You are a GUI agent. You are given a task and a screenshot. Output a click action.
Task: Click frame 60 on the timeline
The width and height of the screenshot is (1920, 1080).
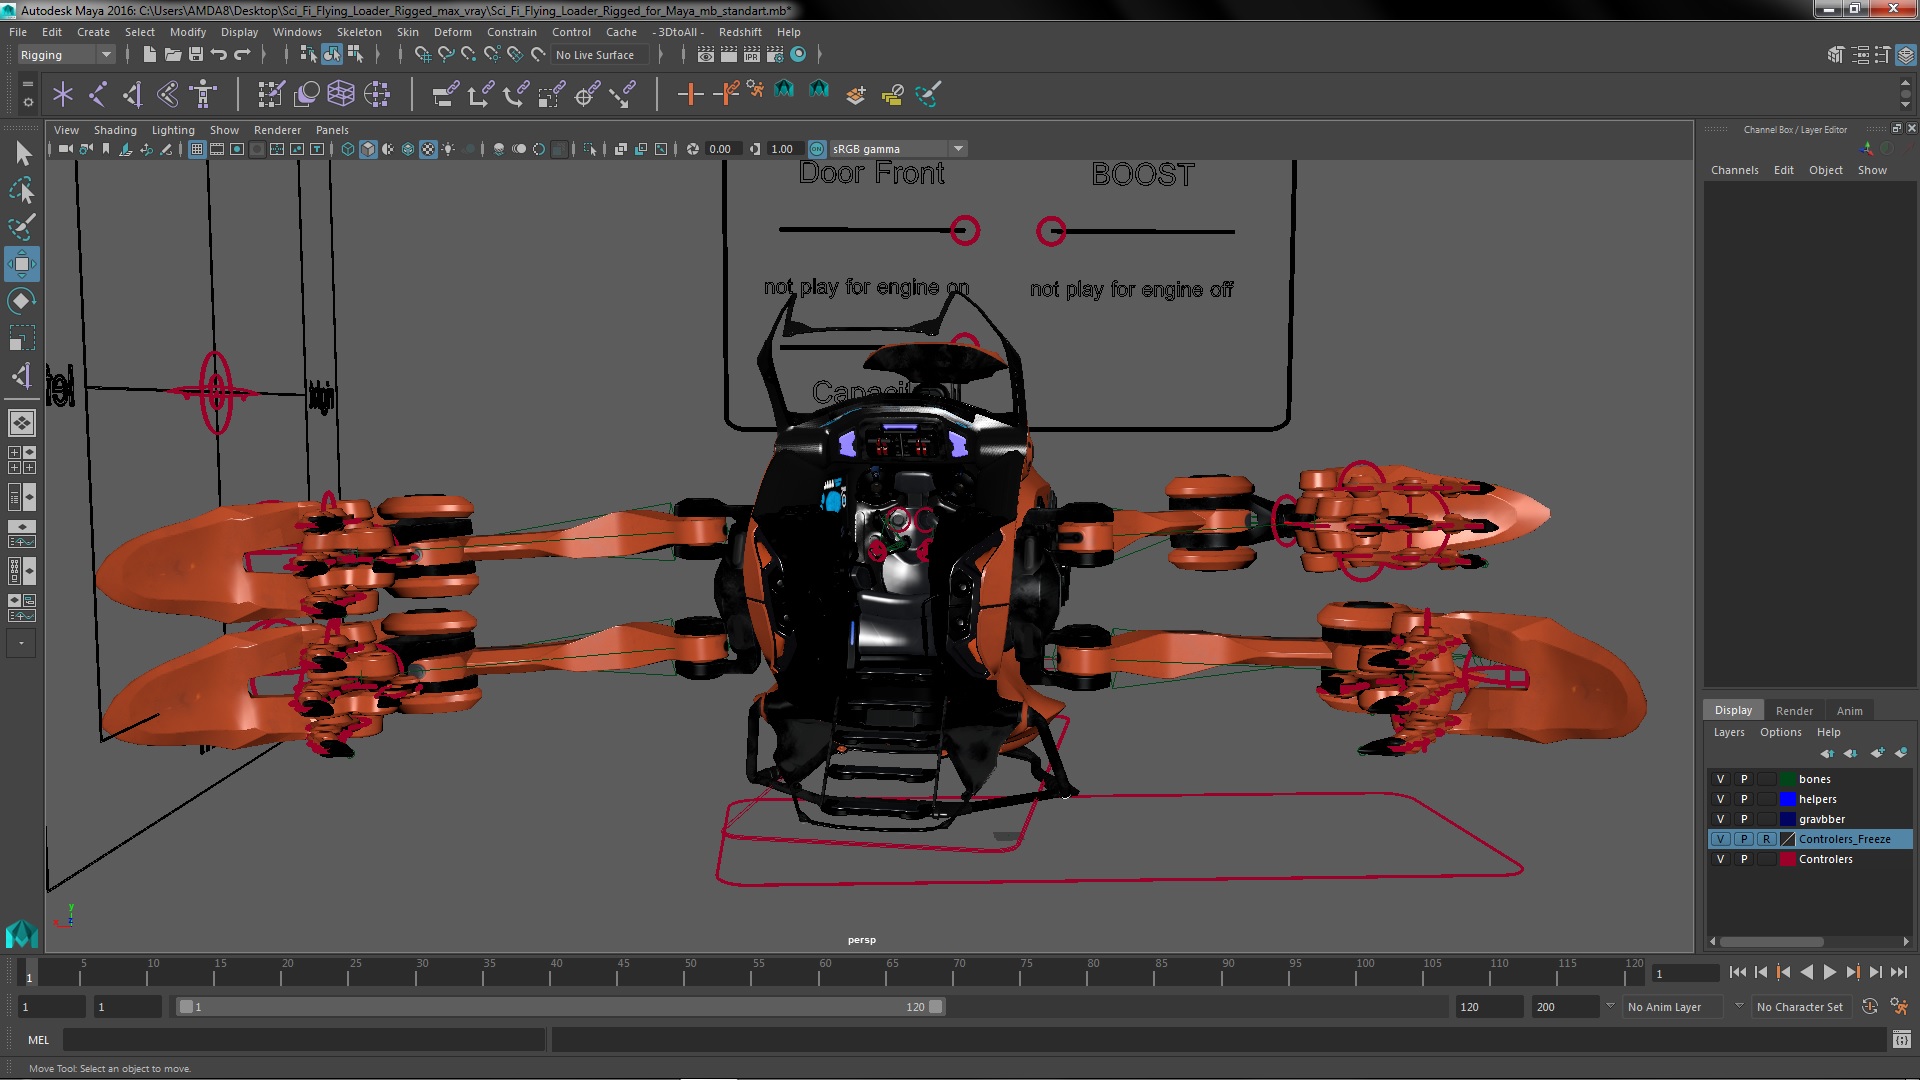click(x=825, y=973)
